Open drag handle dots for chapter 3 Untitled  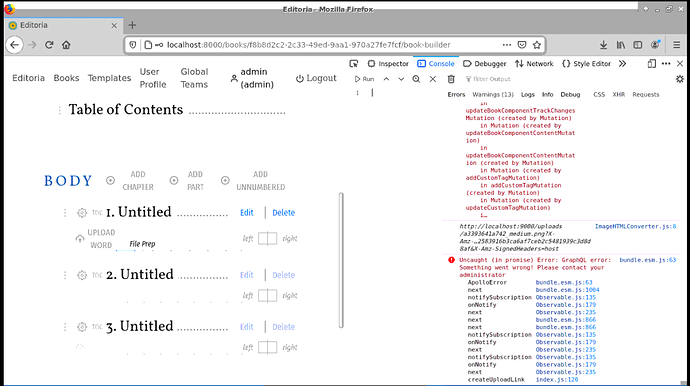pos(65,327)
